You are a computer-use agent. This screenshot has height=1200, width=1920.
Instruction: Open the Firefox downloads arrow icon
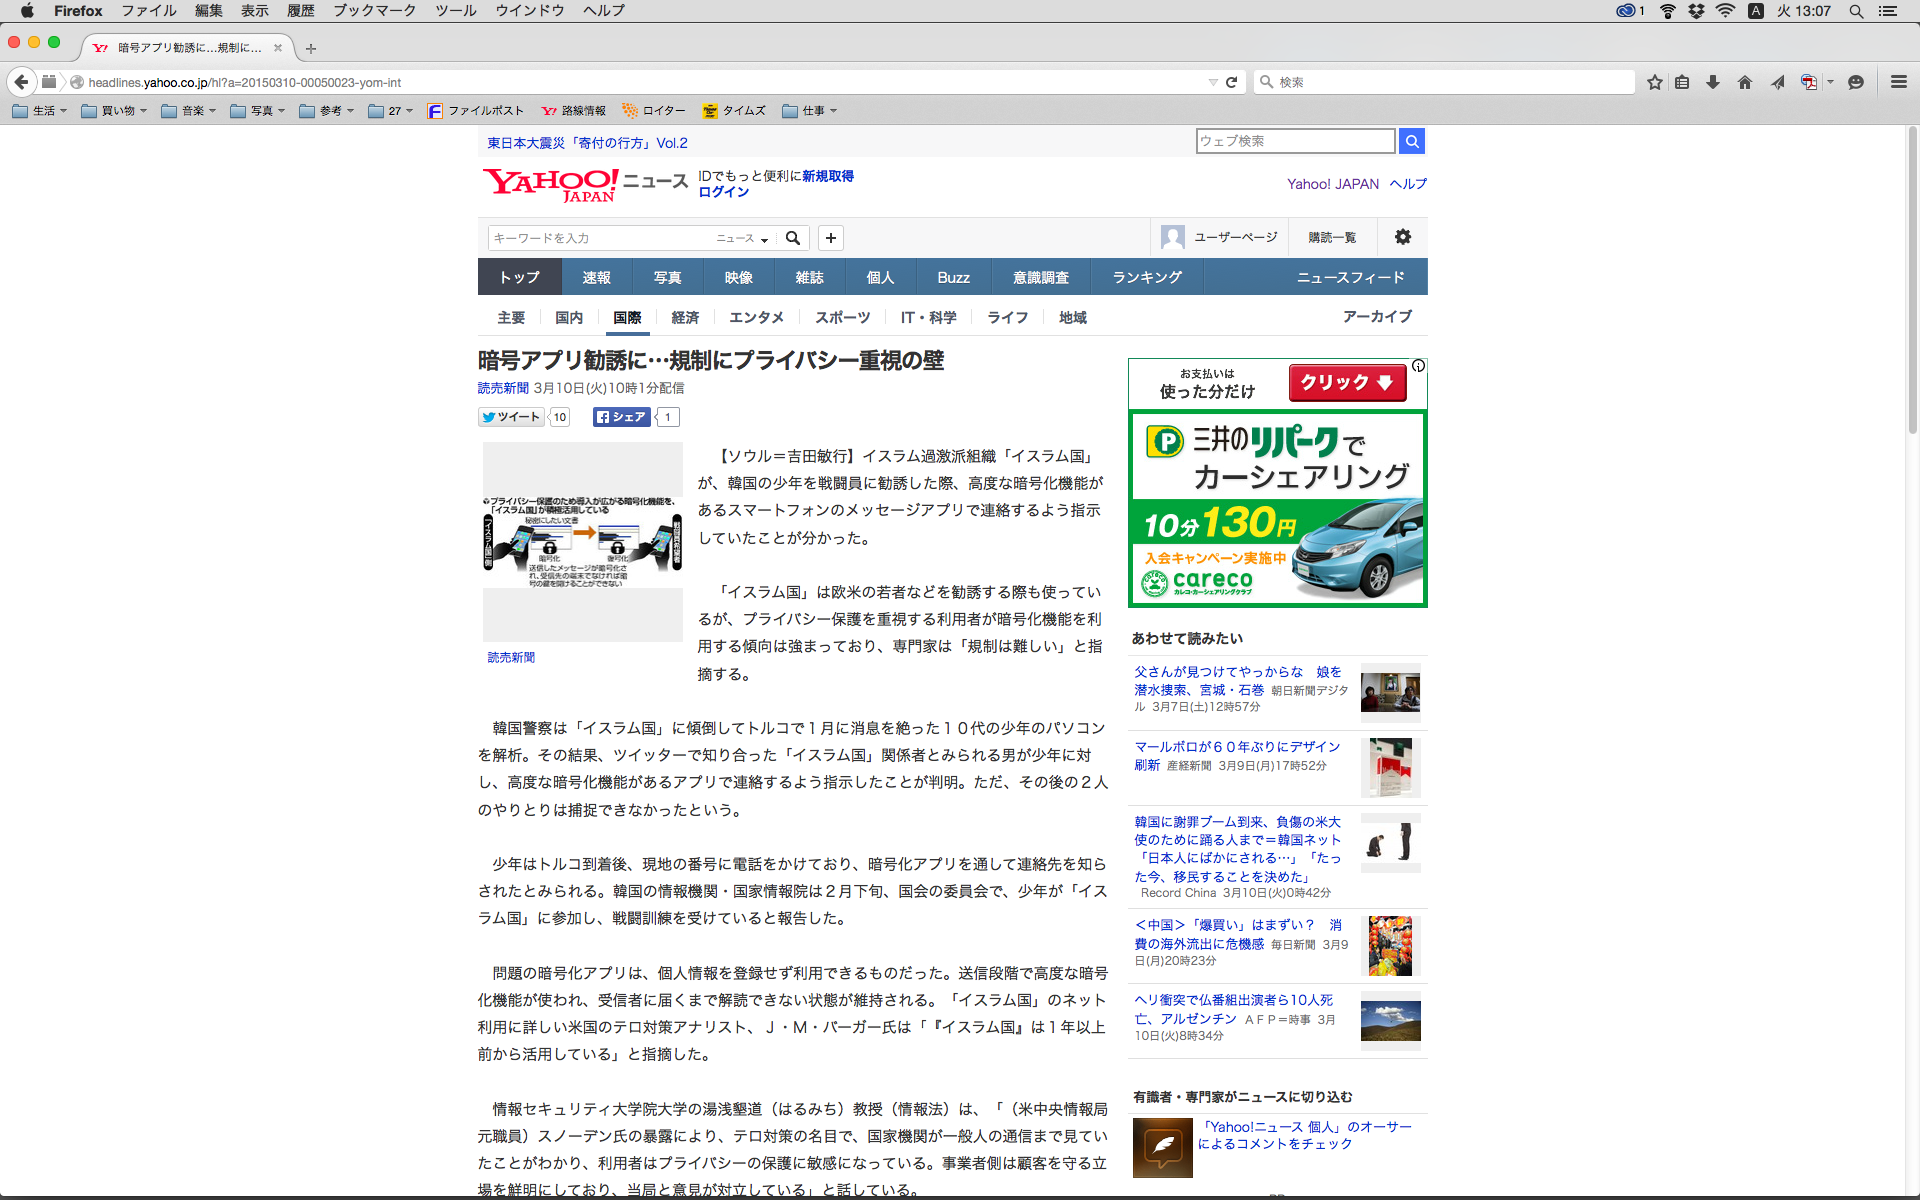(1713, 82)
